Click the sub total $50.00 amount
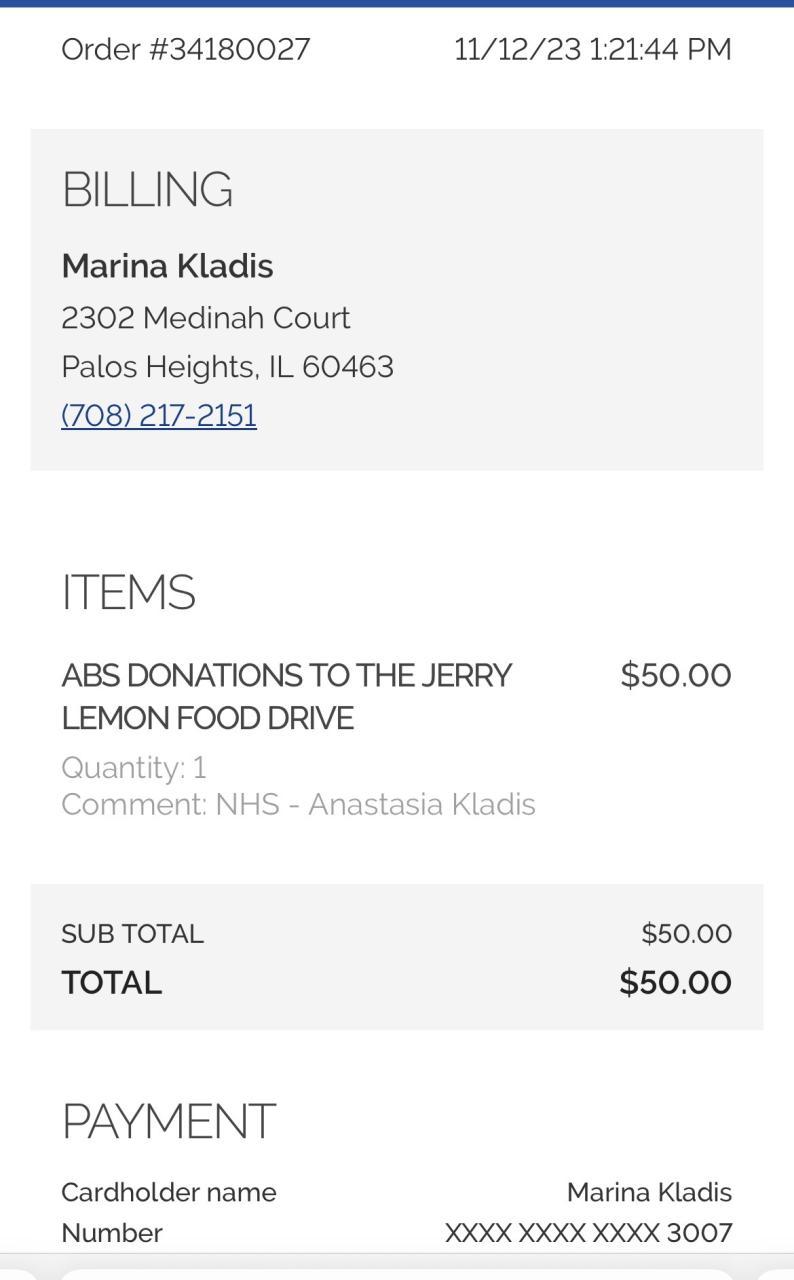 pos(686,933)
